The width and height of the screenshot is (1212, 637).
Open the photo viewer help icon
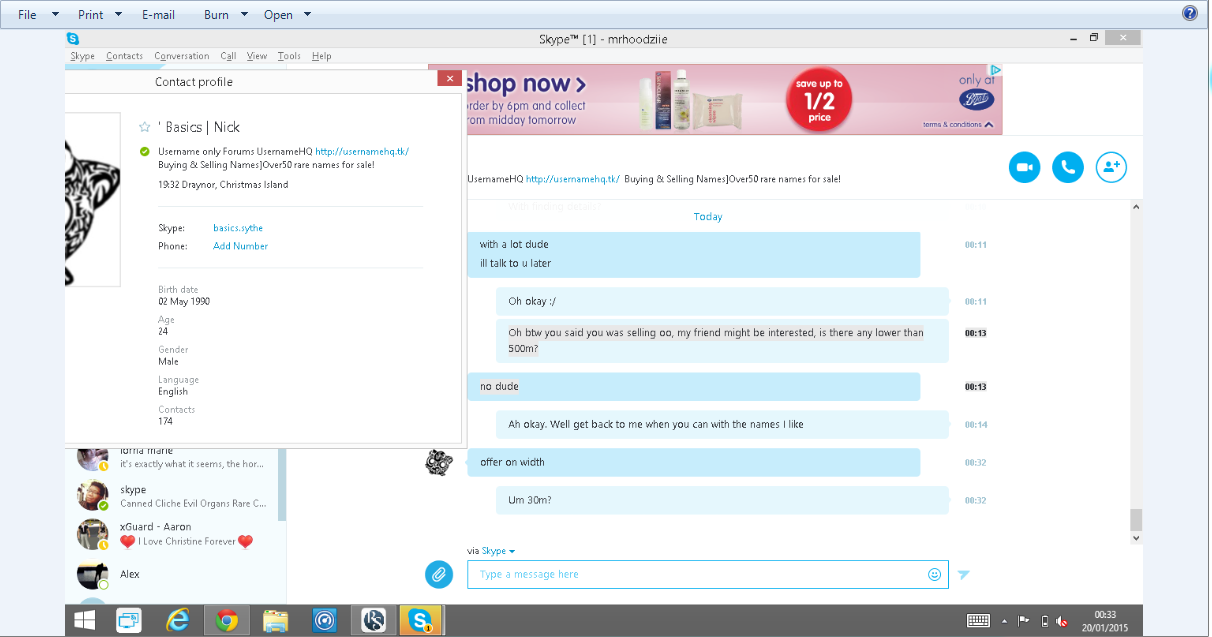point(1190,13)
